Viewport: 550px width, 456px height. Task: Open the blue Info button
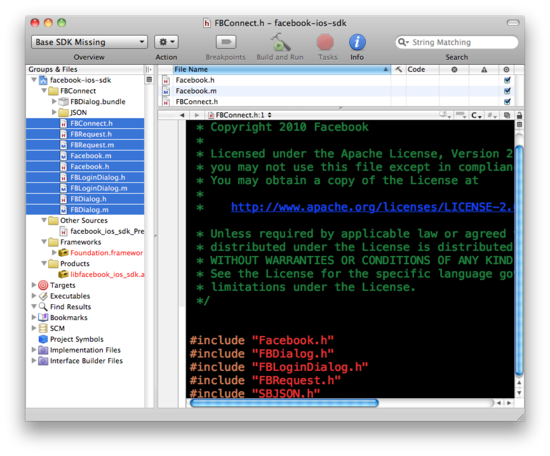pyautogui.click(x=357, y=42)
